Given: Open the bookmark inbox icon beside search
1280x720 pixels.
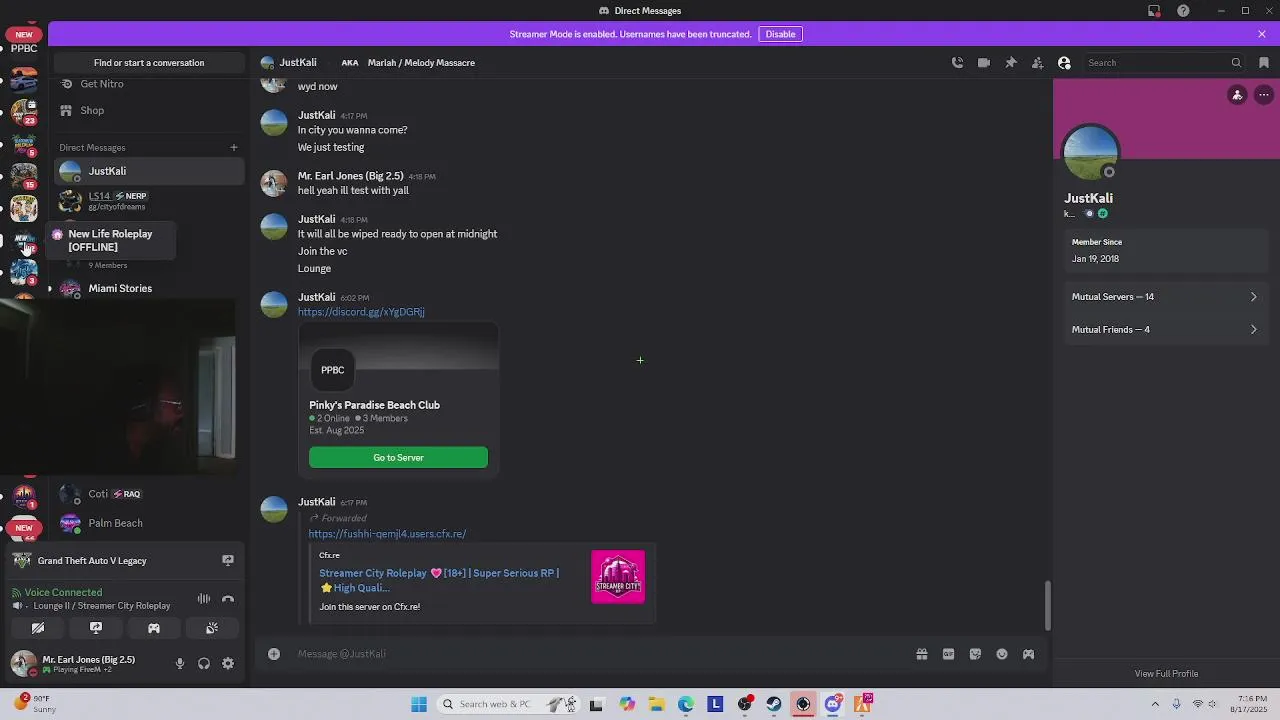Looking at the screenshot, I should click(x=1264, y=62).
